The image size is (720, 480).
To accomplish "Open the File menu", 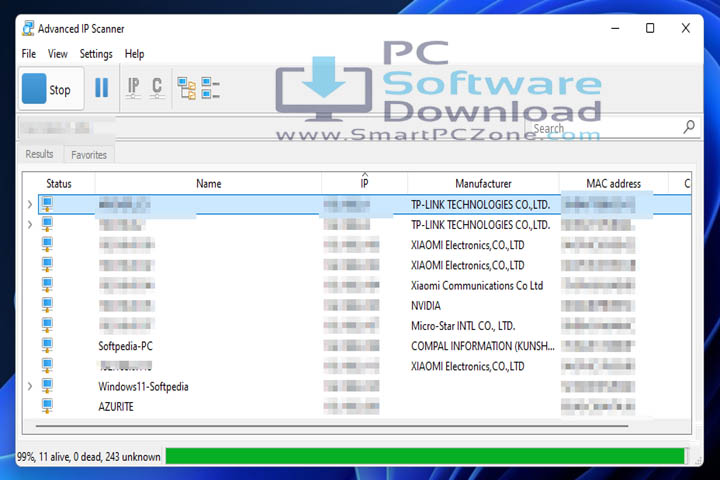I will (28, 54).
